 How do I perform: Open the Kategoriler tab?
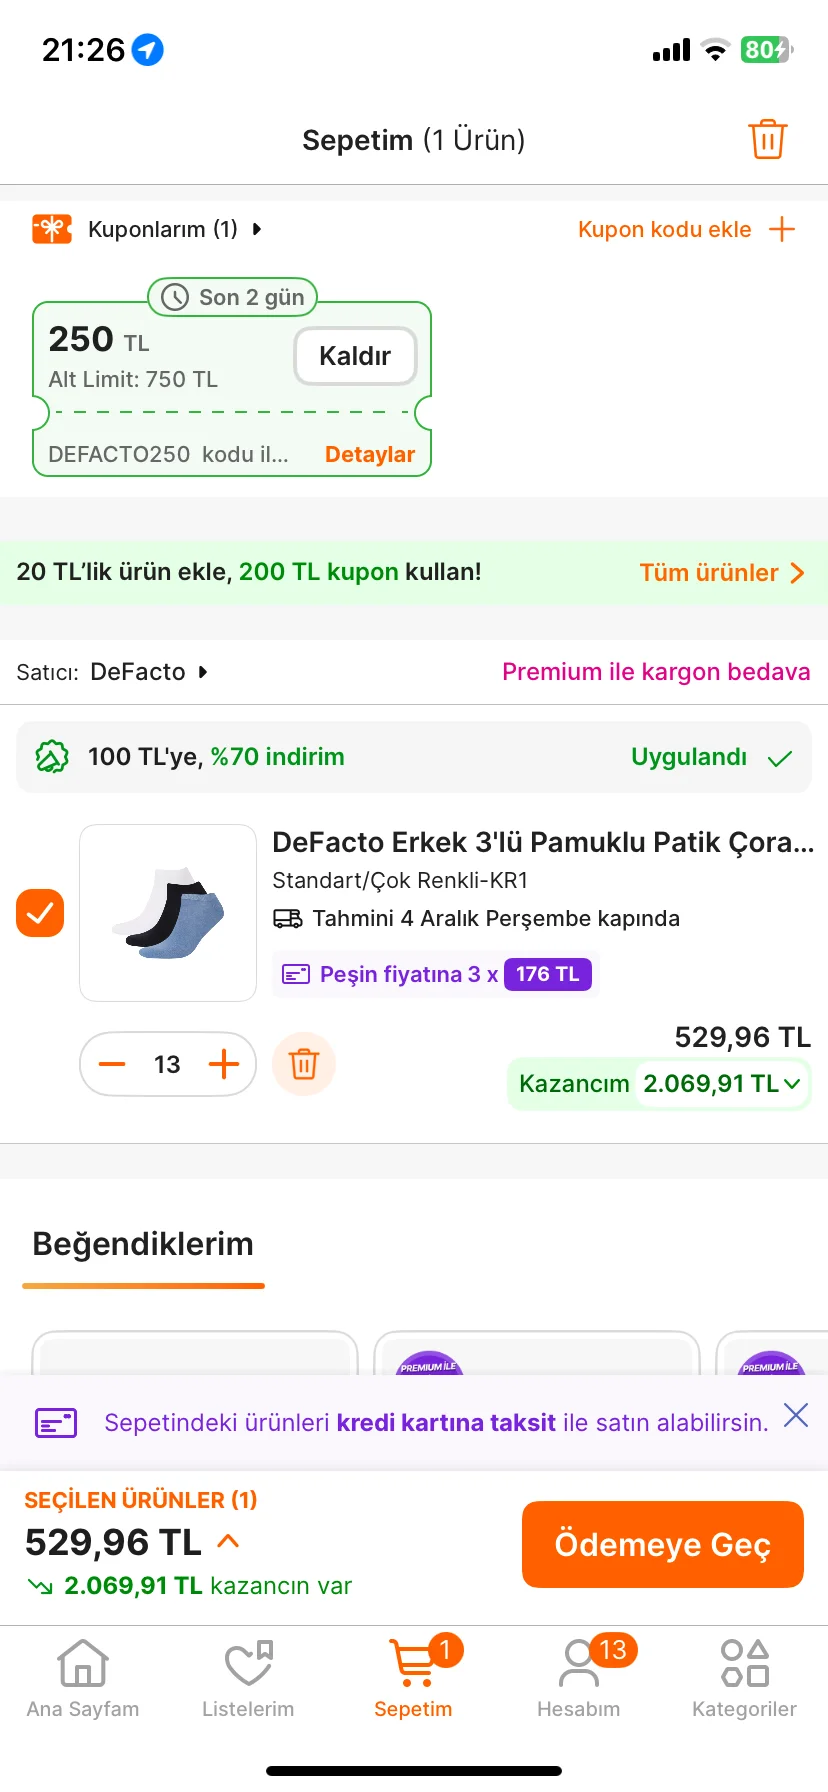(x=744, y=1679)
